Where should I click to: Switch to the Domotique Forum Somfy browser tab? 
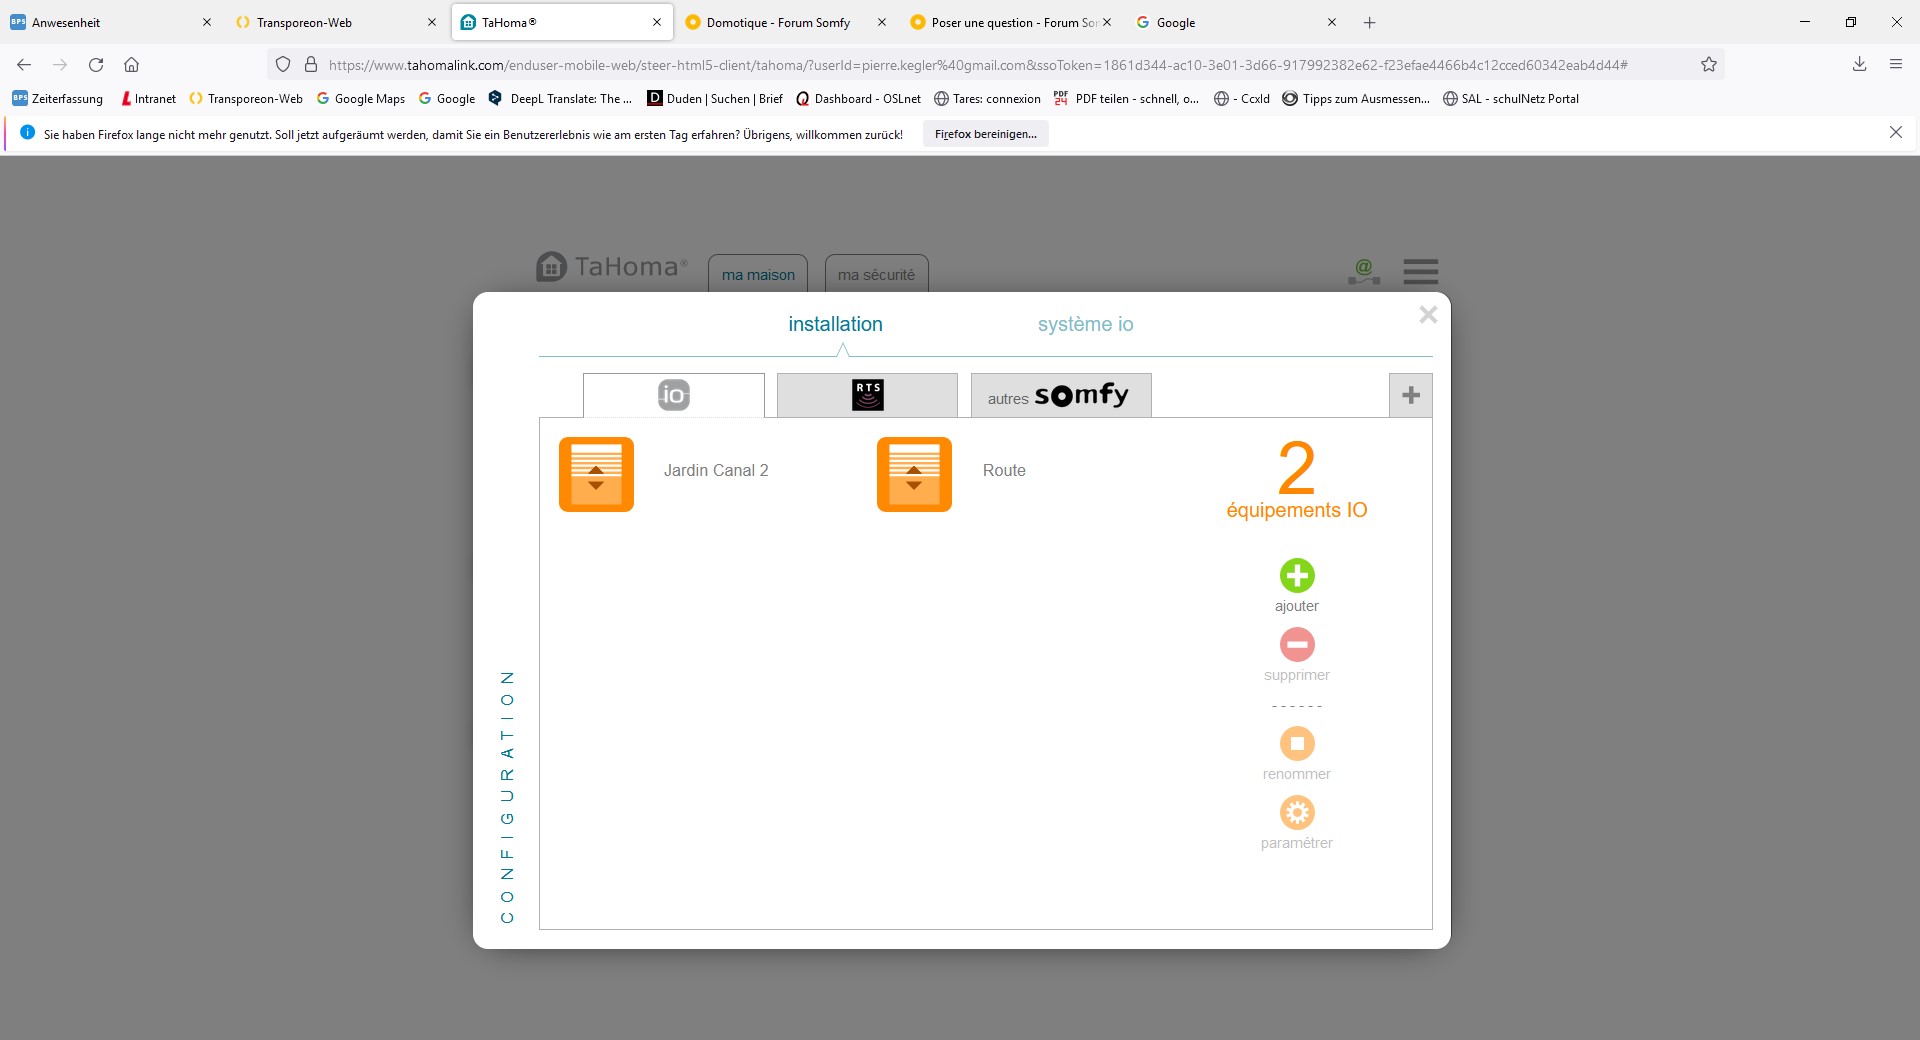777,22
